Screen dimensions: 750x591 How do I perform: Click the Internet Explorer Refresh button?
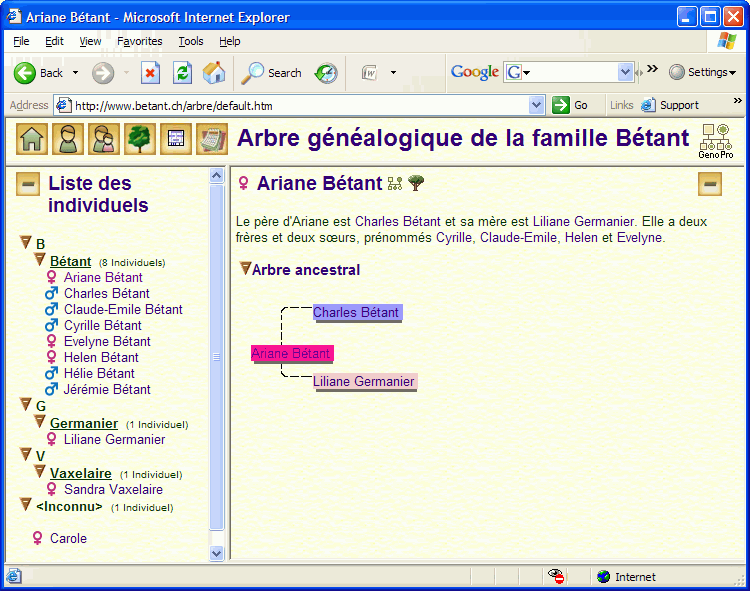tap(182, 72)
